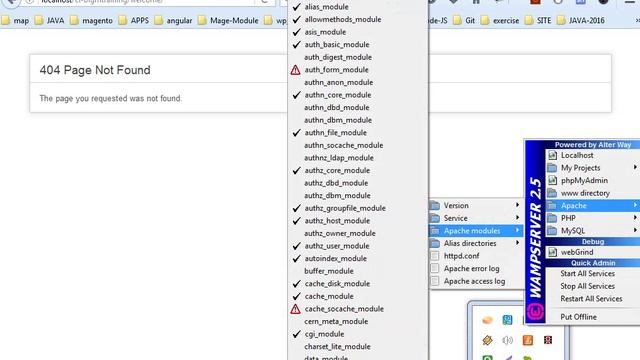Expand the PHP submenu arrow
This screenshot has width=640, height=360.
tap(635, 218)
